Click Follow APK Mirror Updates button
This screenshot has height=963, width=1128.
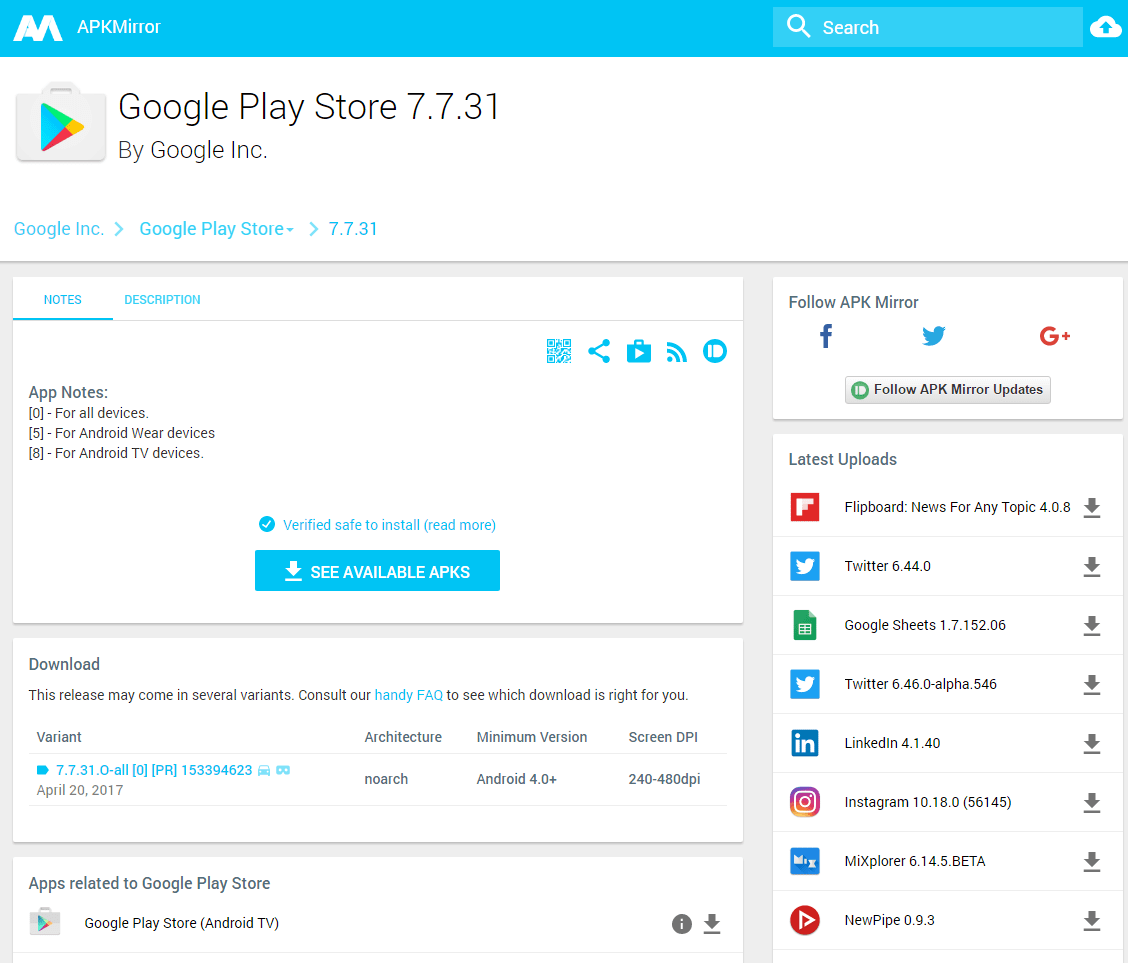pyautogui.click(x=947, y=390)
